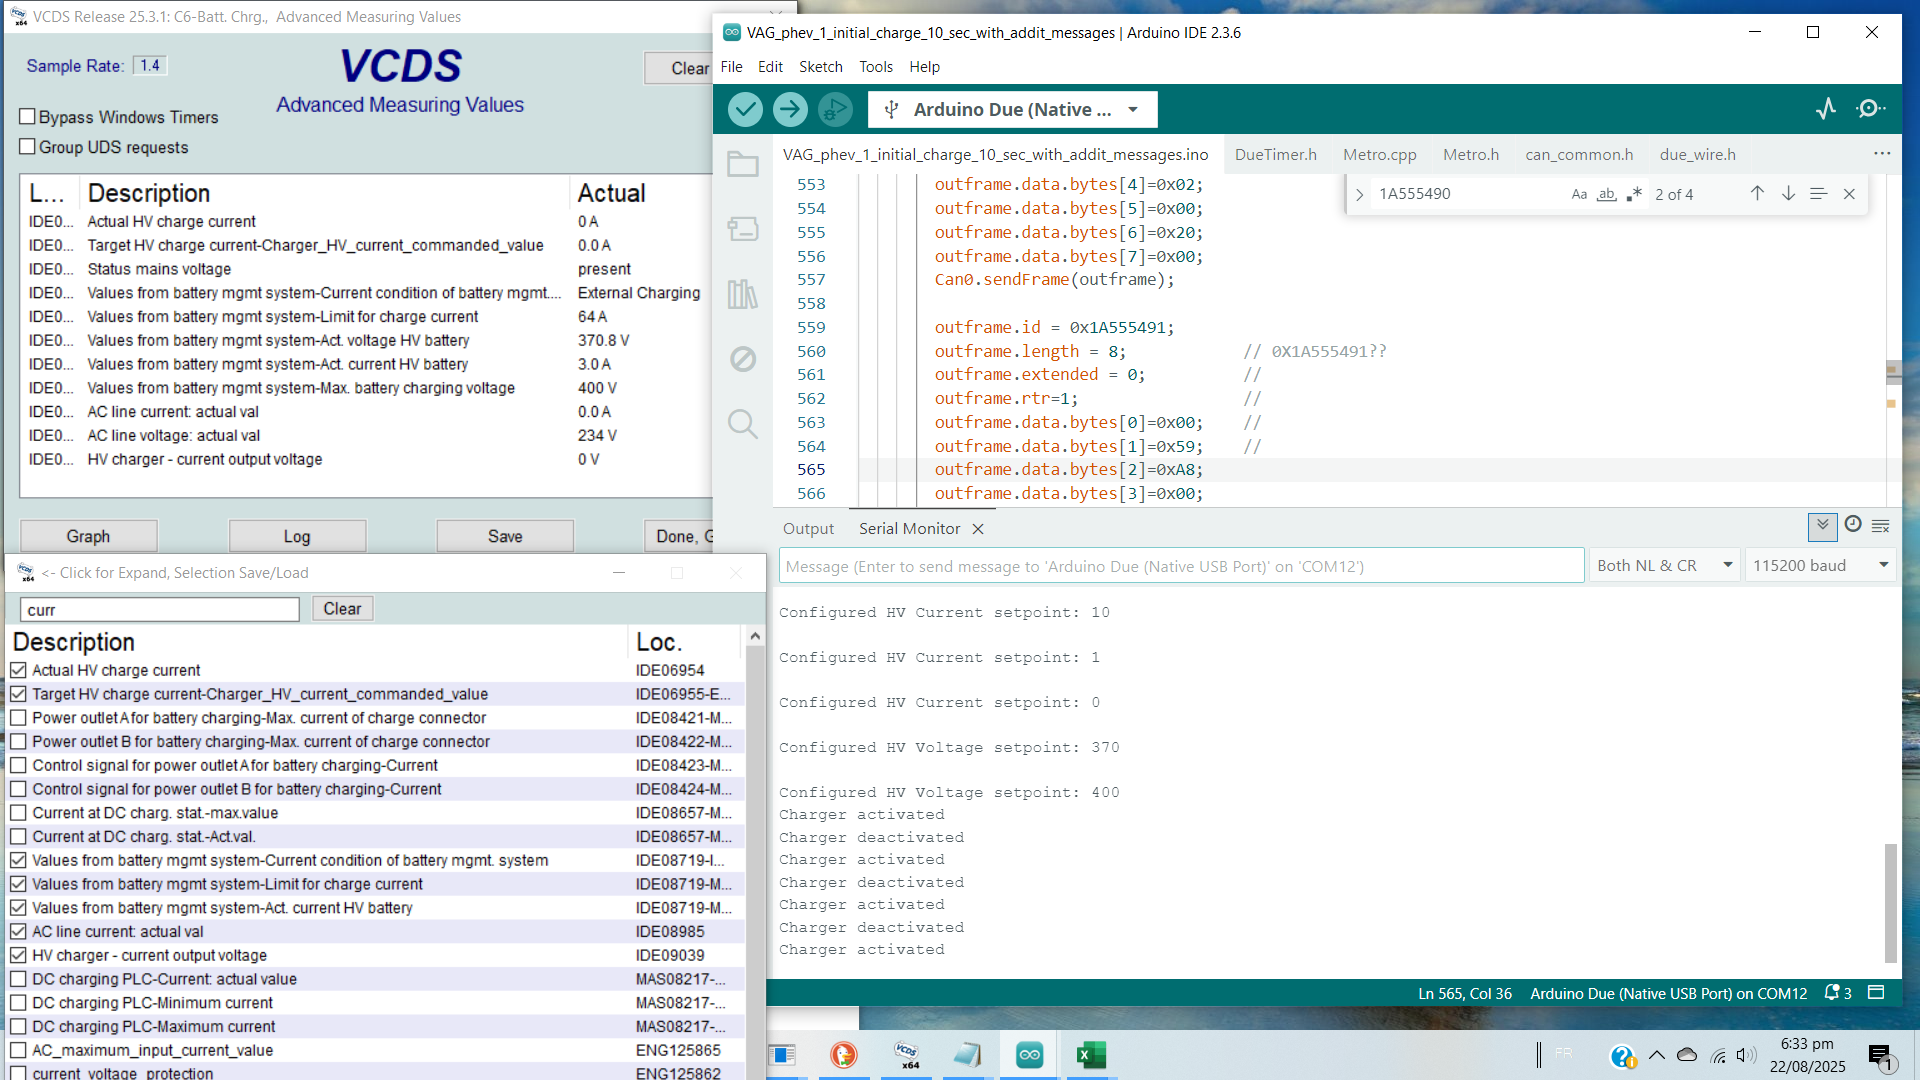Open the board selector dropdown
Viewport: 1920px width, 1080px height.
[x=1012, y=110]
